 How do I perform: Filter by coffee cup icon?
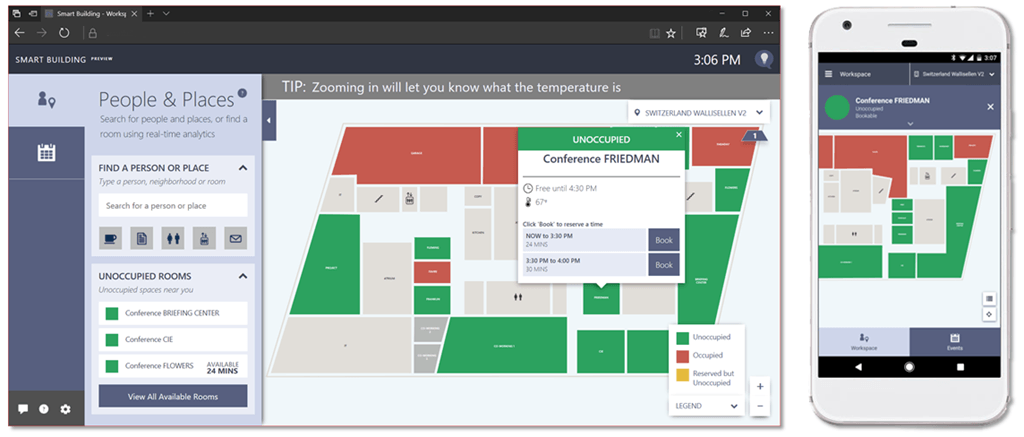(111, 238)
